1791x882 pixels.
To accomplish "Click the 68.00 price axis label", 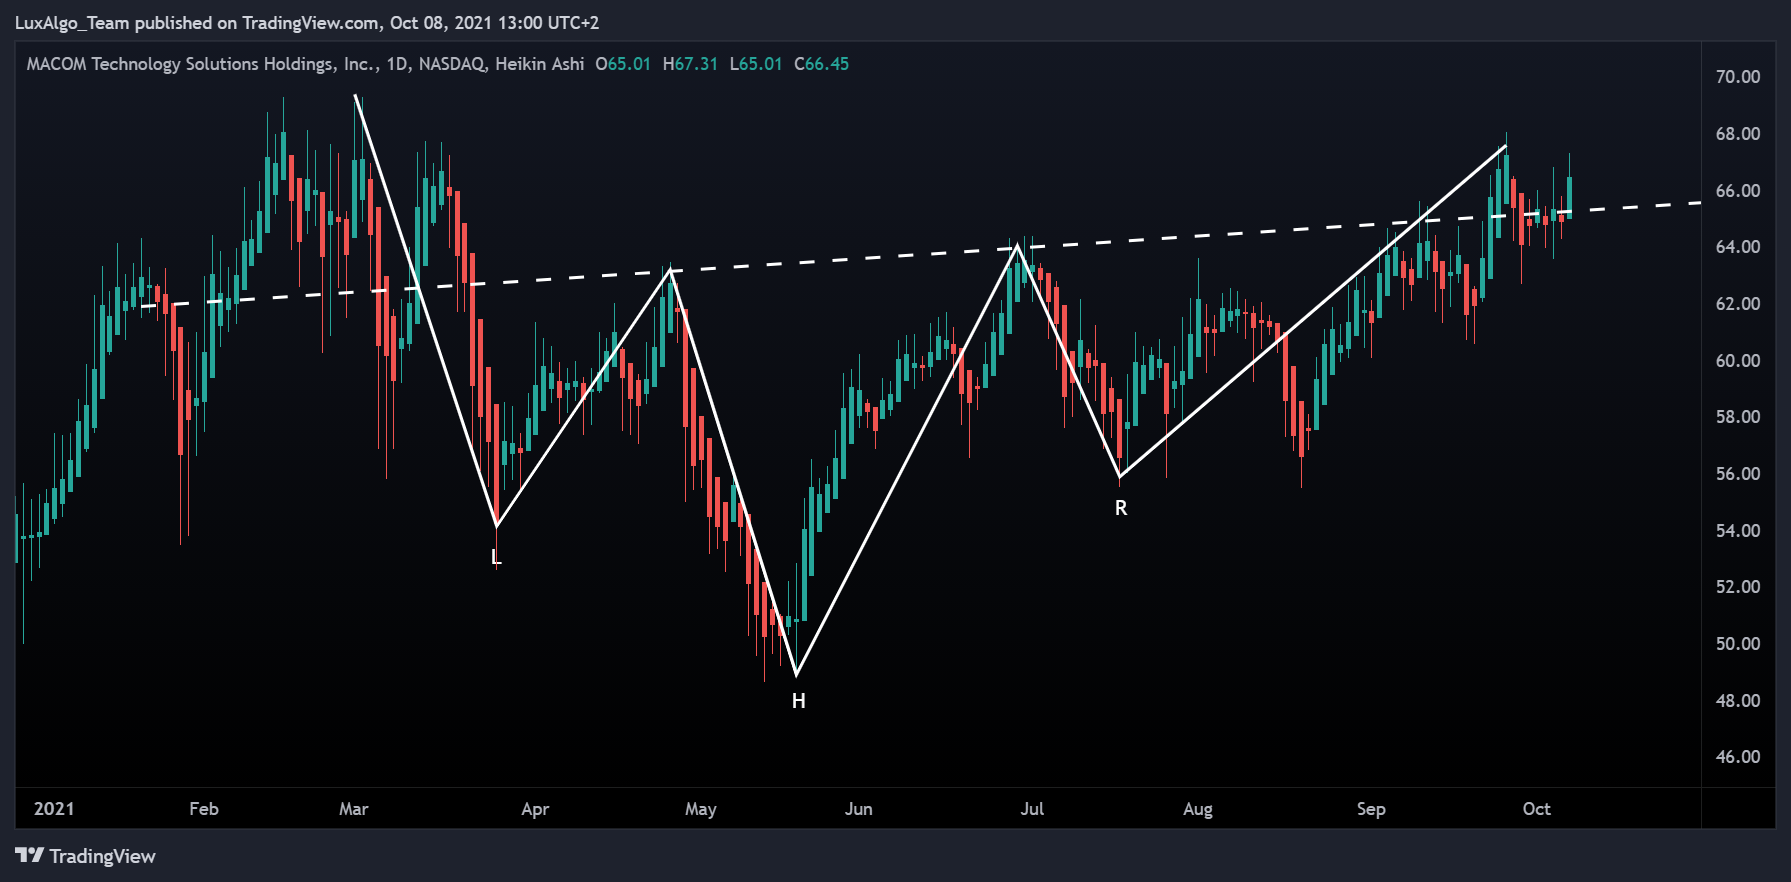I will pyautogui.click(x=1738, y=134).
